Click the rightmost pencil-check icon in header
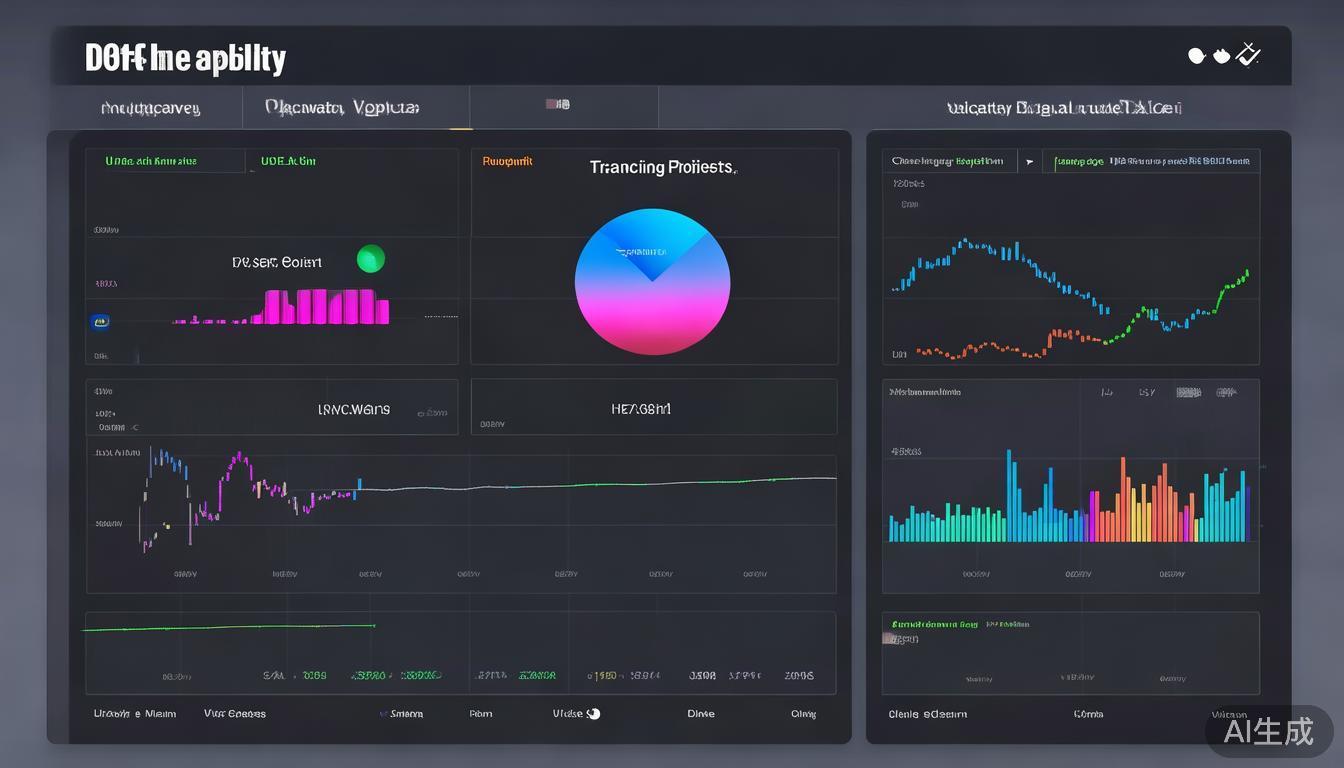The width and height of the screenshot is (1344, 768). coord(1248,54)
